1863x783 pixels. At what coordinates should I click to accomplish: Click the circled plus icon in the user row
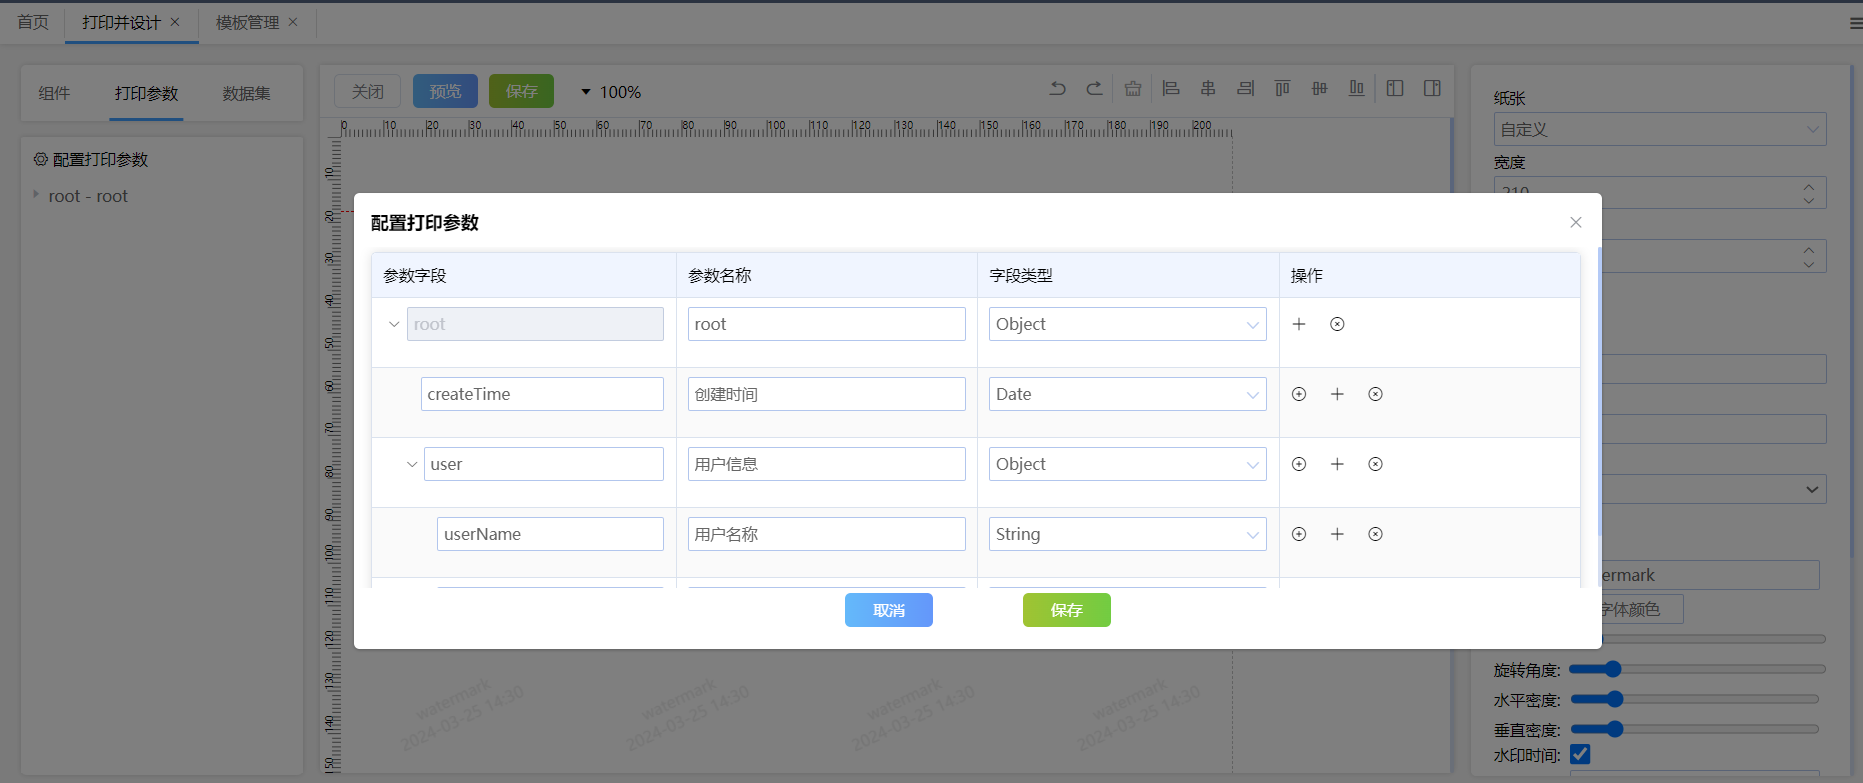tap(1299, 464)
